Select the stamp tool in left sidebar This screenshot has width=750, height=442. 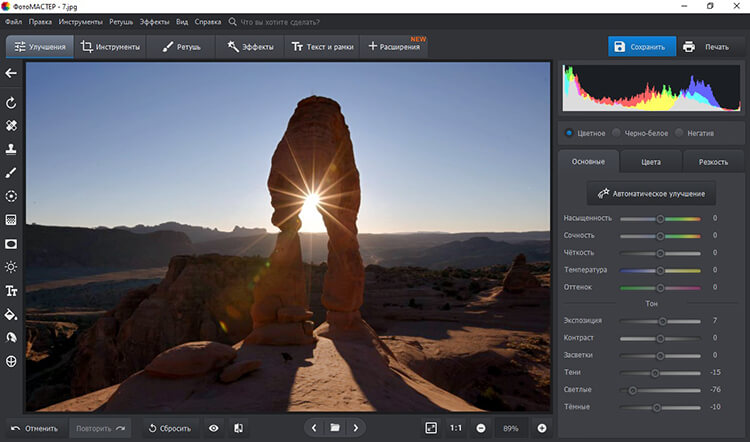(x=11, y=149)
